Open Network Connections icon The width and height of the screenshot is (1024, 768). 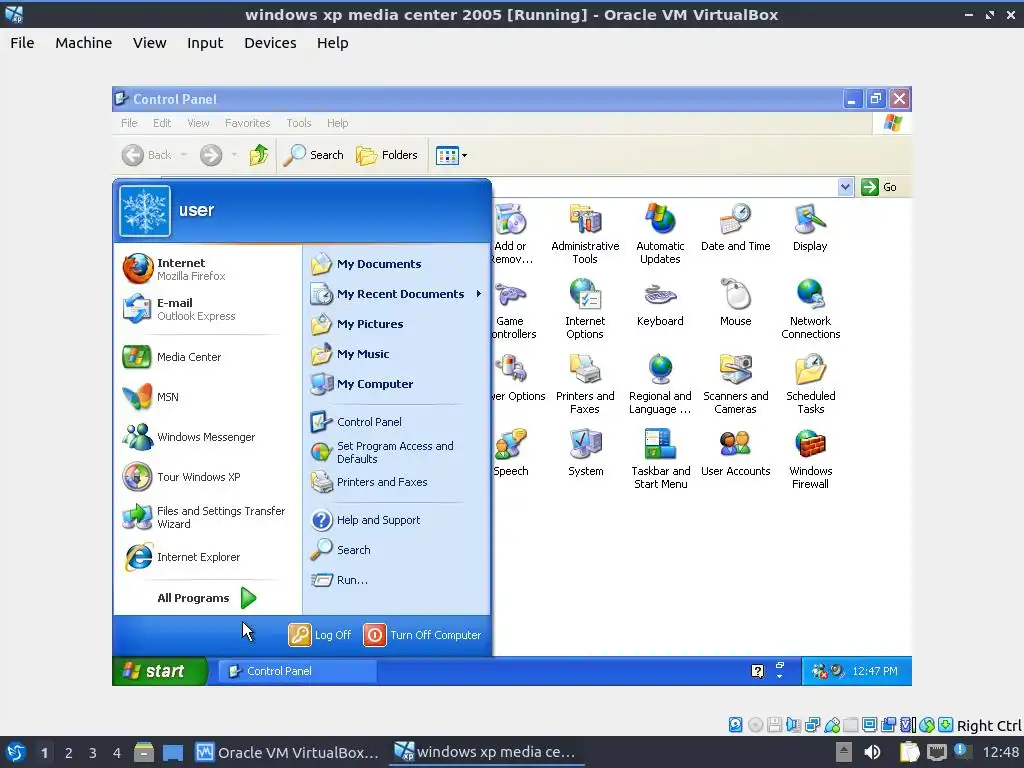[810, 309]
